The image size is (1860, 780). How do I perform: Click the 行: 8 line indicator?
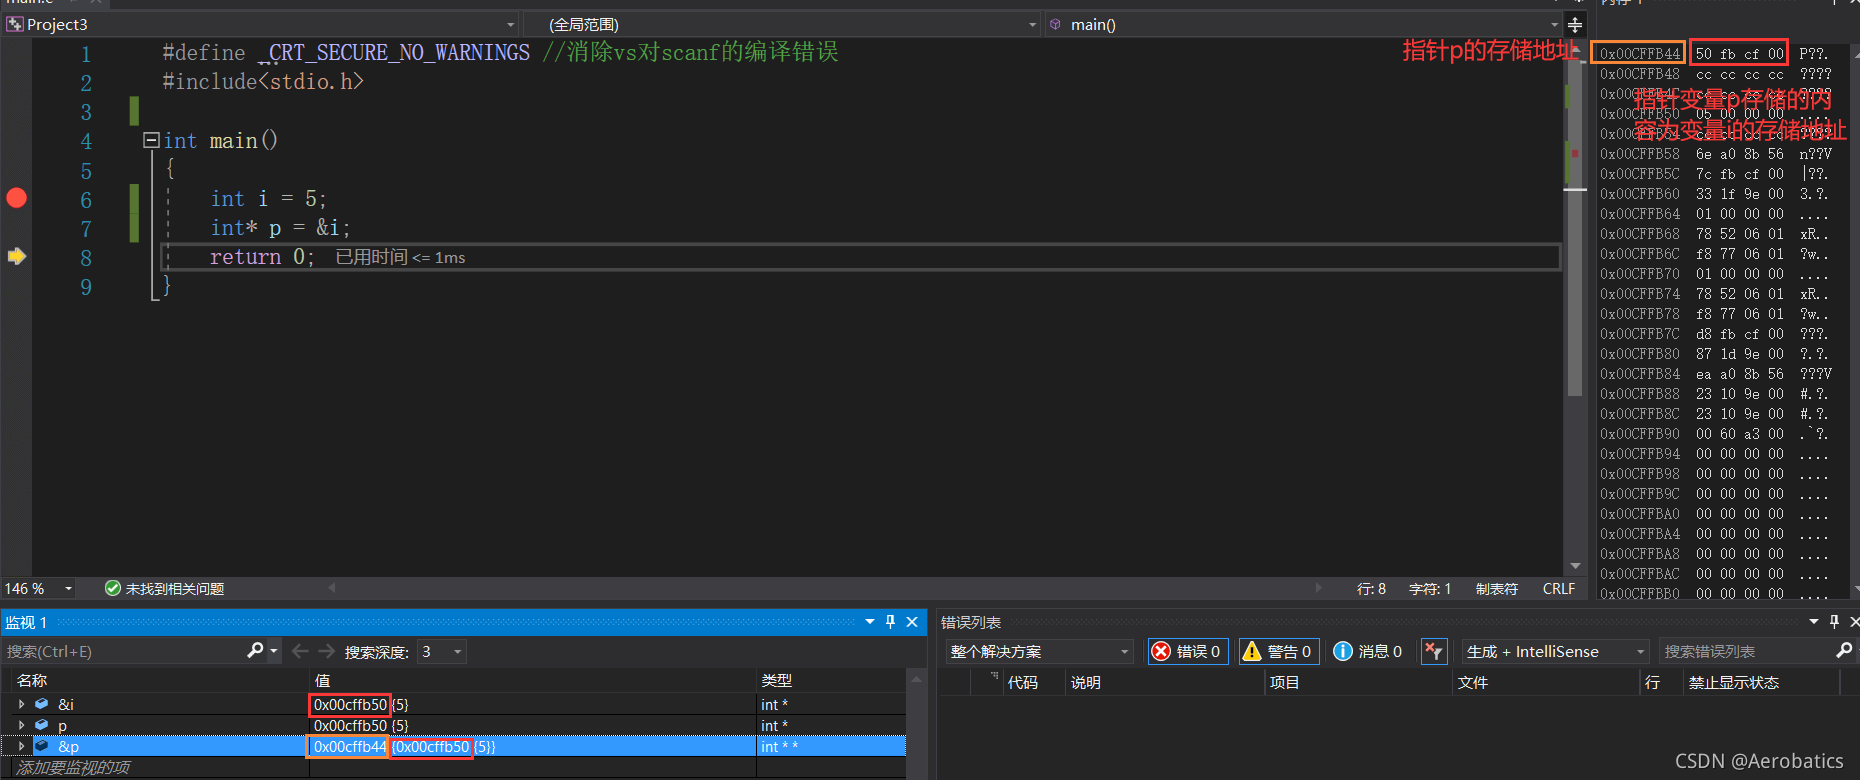1371,589
